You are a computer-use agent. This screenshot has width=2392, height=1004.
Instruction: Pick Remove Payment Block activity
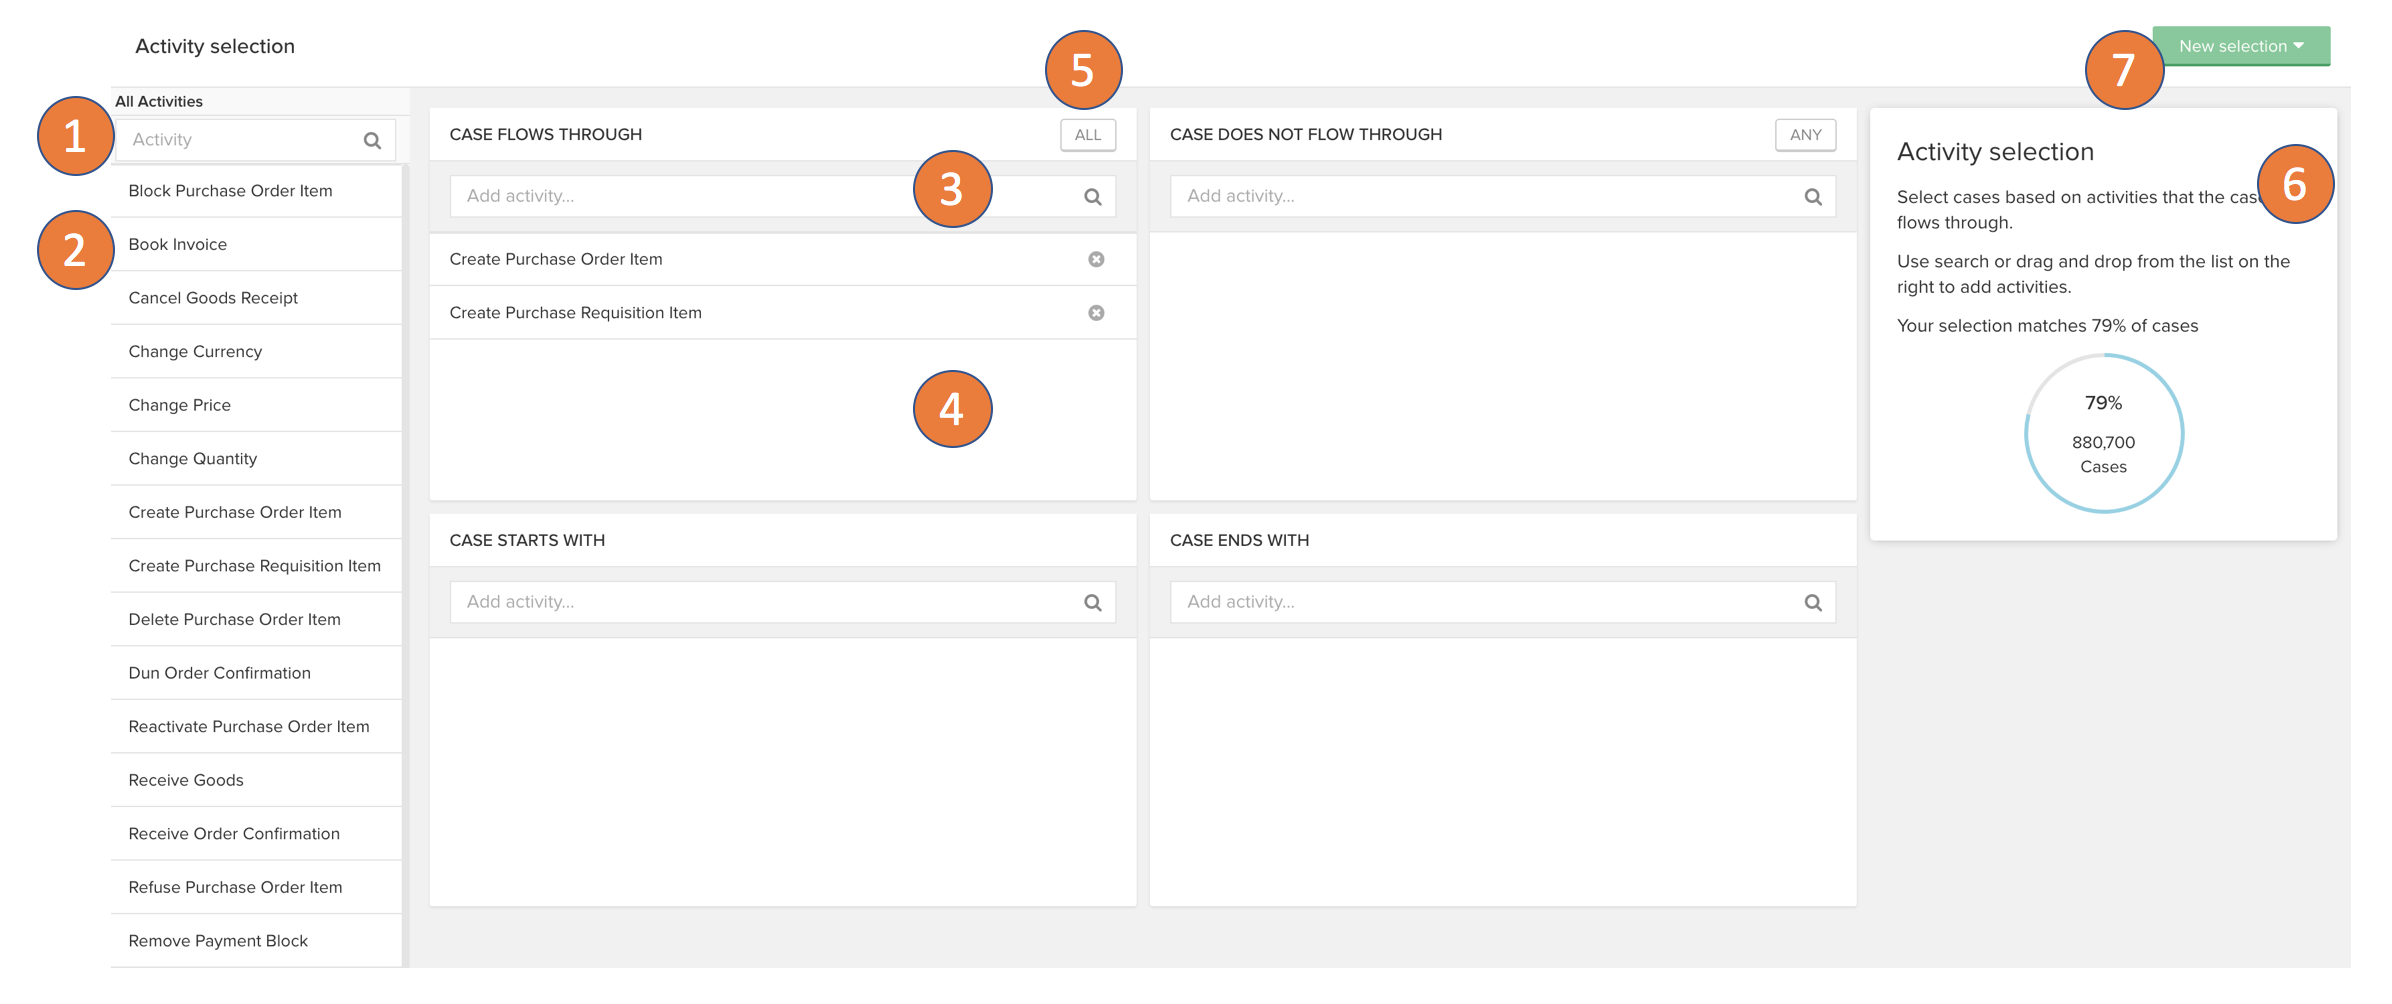tap(218, 941)
